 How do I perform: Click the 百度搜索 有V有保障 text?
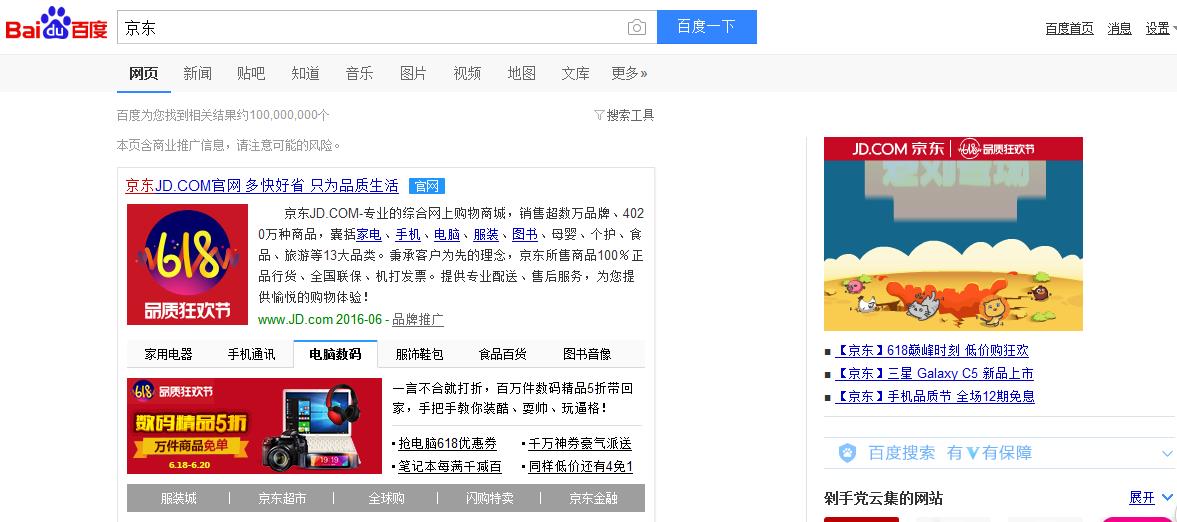click(x=950, y=453)
